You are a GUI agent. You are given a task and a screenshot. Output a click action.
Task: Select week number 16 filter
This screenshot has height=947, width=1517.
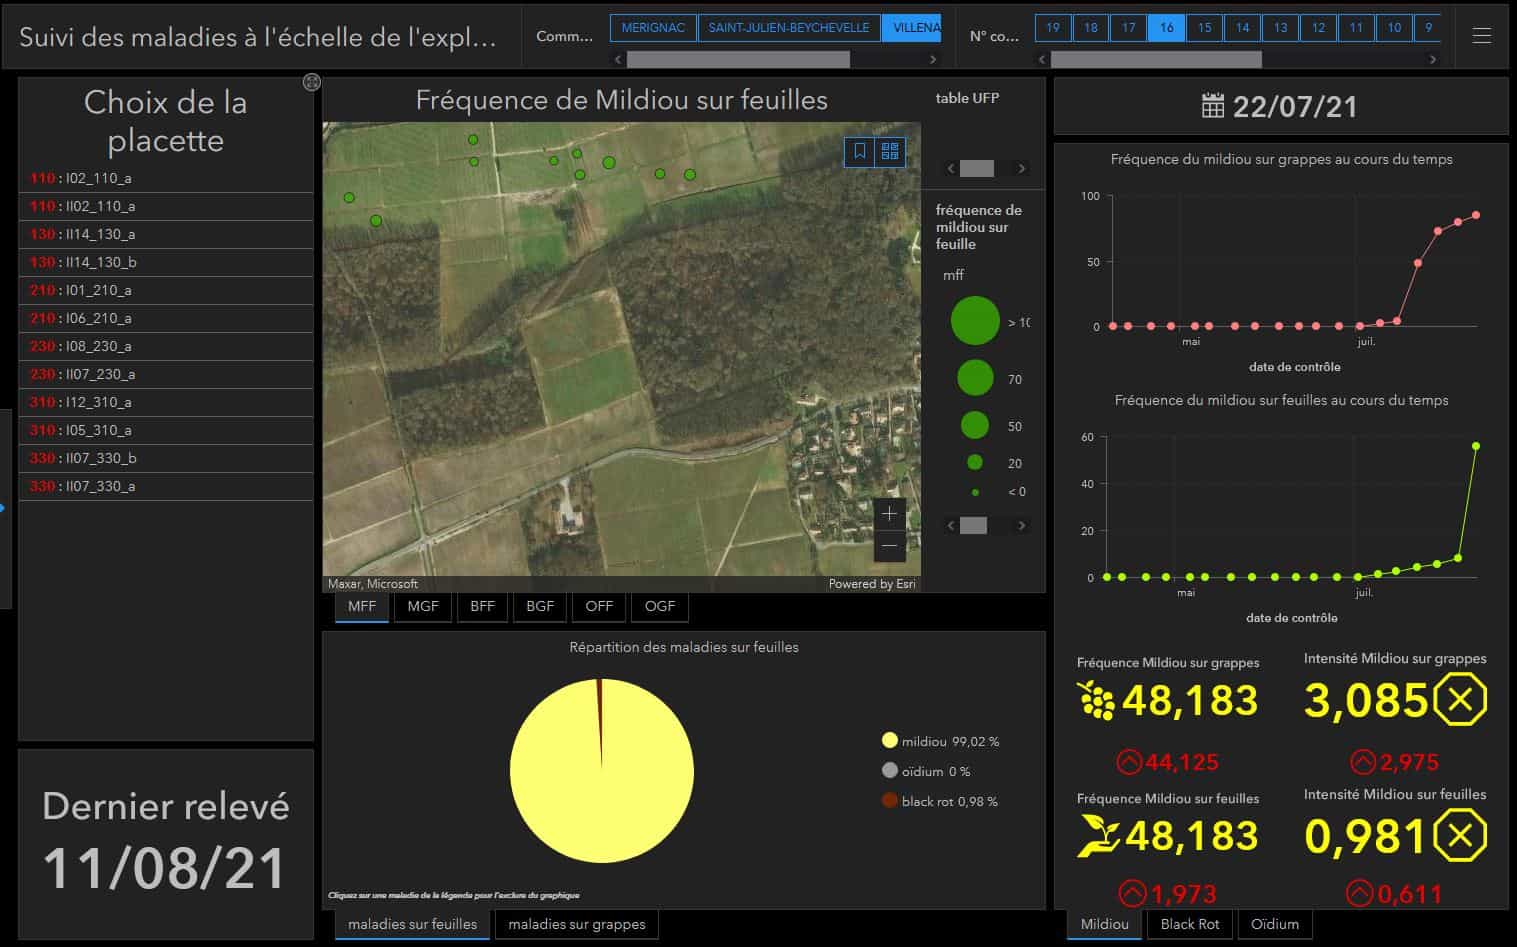[x=1167, y=28]
